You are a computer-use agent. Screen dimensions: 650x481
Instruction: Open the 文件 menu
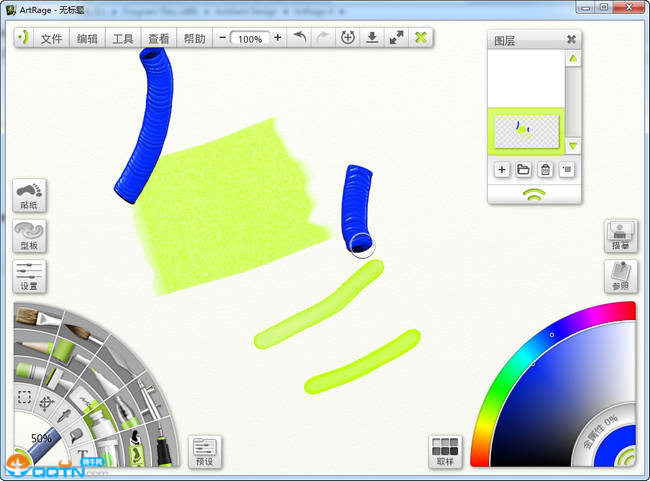51,39
